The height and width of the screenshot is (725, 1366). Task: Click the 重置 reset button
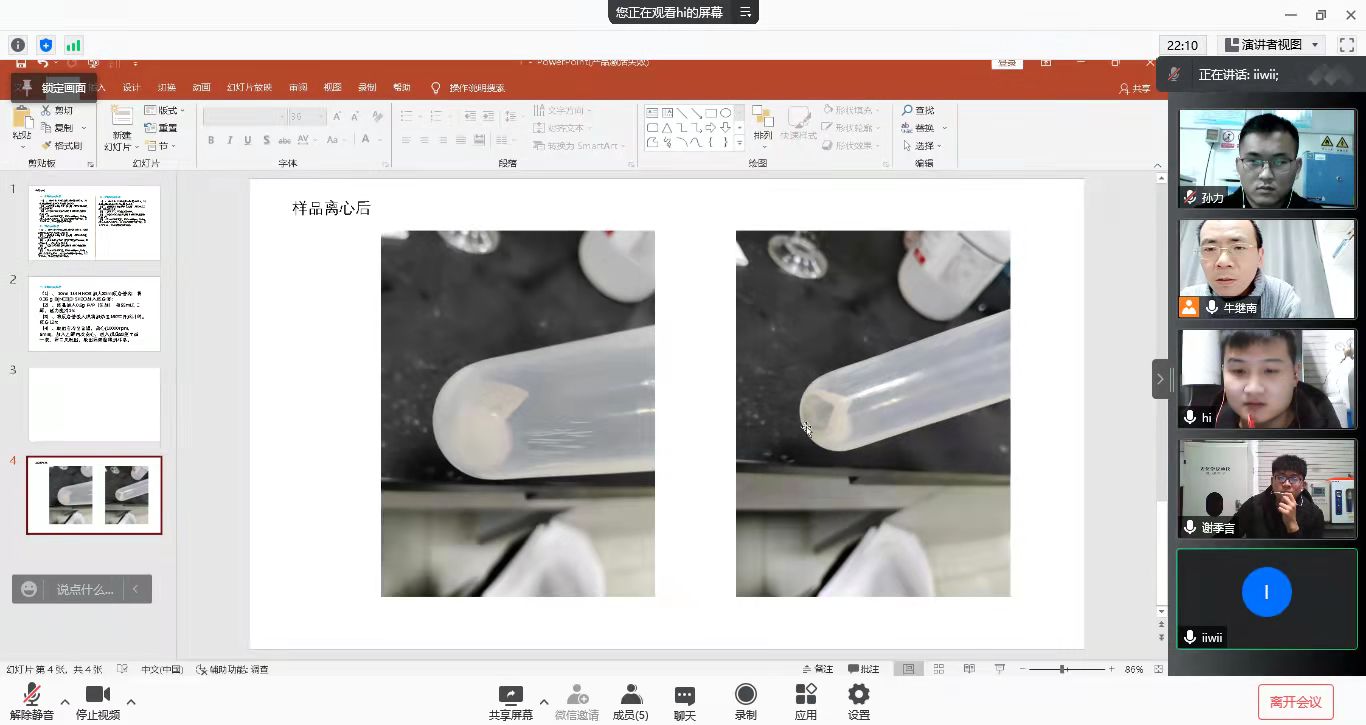pos(161,128)
